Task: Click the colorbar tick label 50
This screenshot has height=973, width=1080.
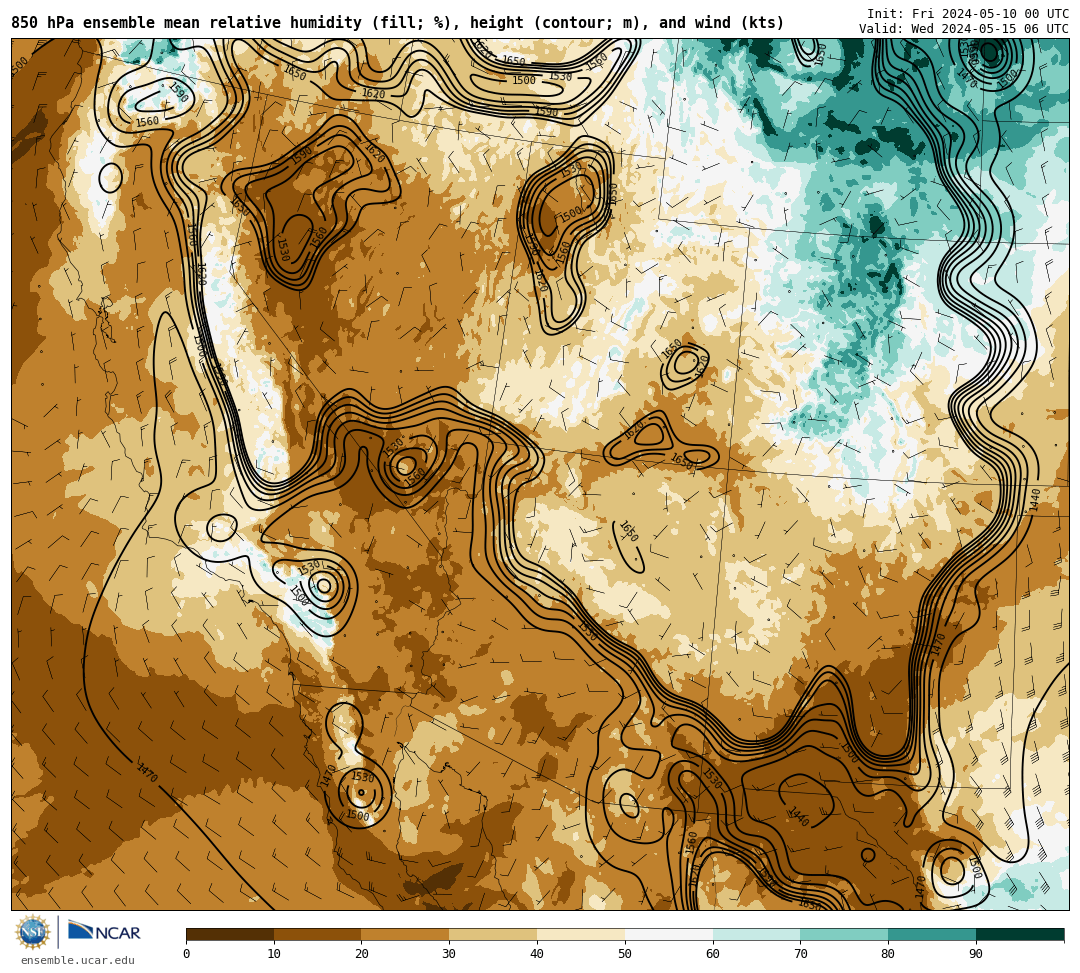Action: [x=625, y=954]
